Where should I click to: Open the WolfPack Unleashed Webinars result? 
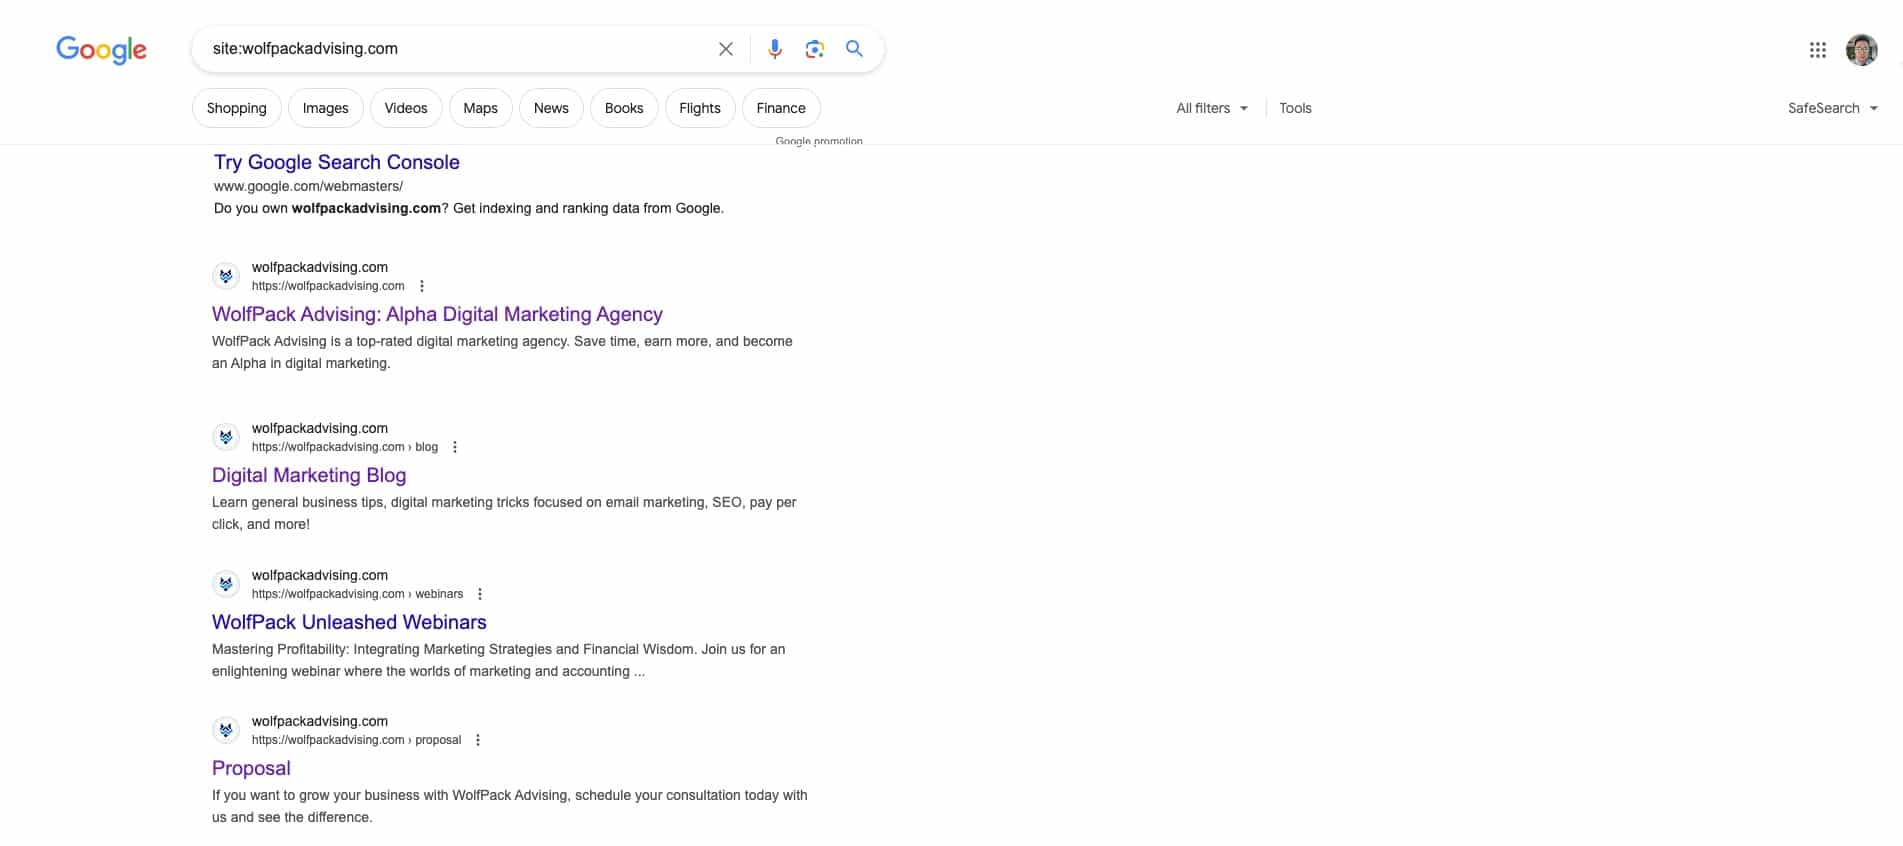349,622
